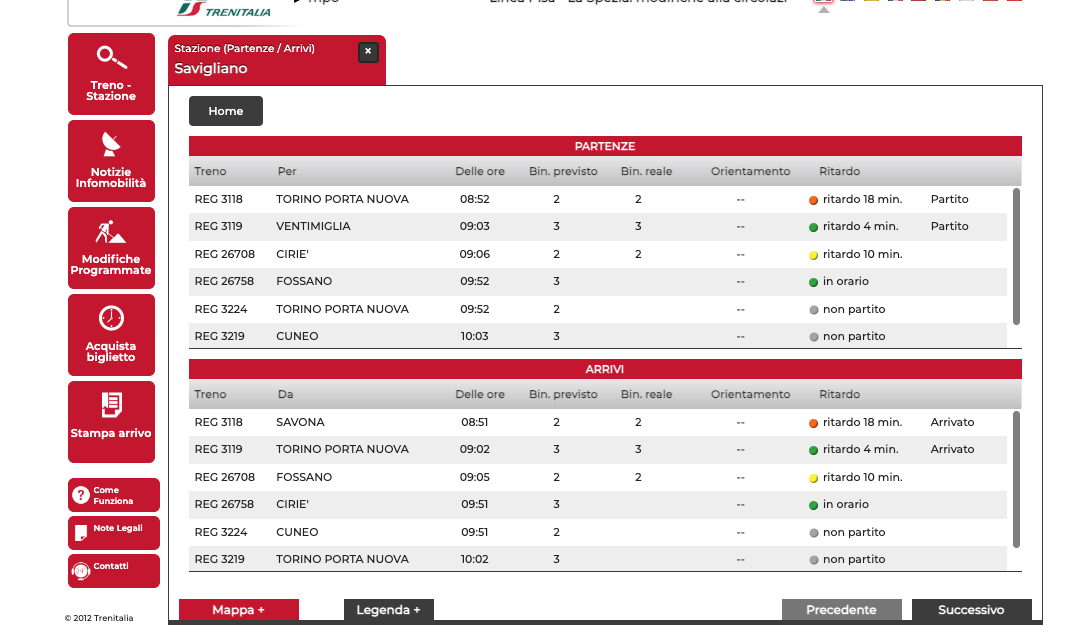
Task: Click the Trenitalia logo
Action: pos(223,10)
